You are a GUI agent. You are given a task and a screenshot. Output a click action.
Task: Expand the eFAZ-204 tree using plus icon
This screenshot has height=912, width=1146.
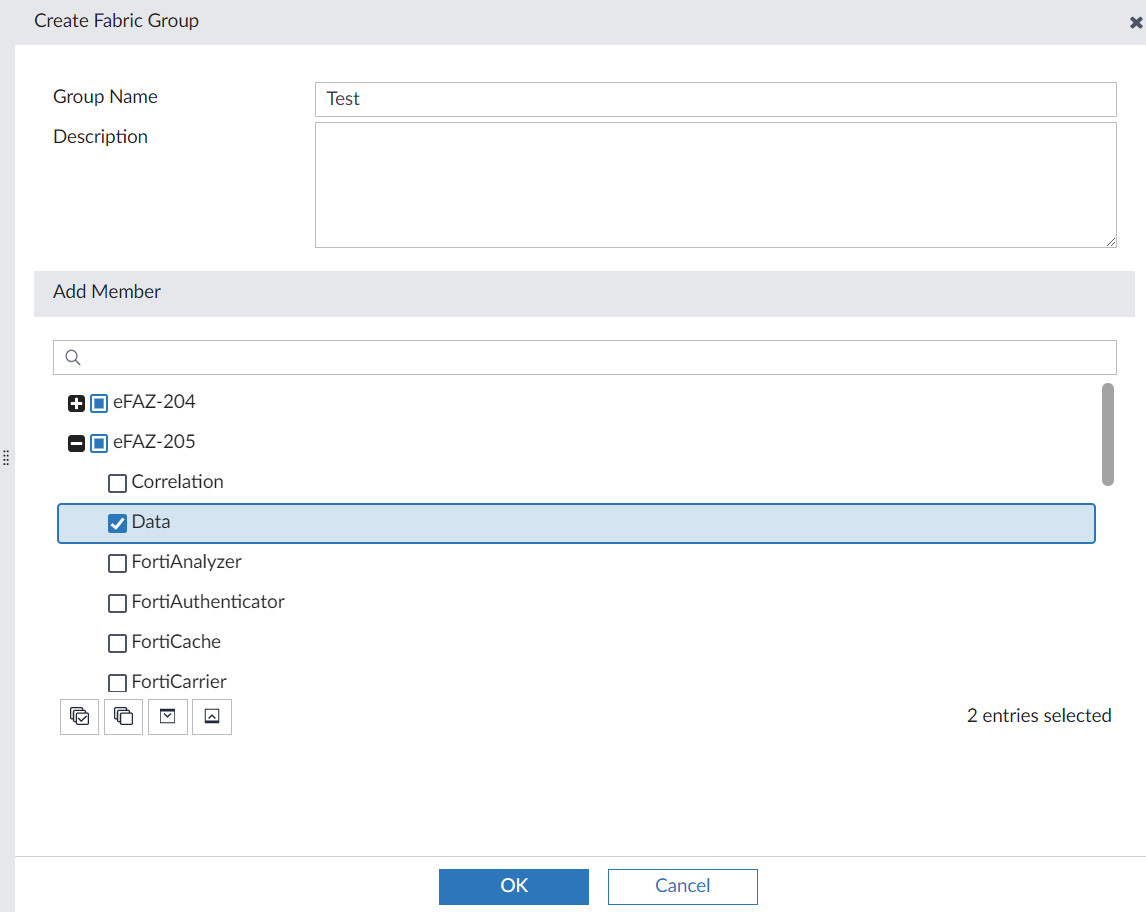[x=76, y=402]
